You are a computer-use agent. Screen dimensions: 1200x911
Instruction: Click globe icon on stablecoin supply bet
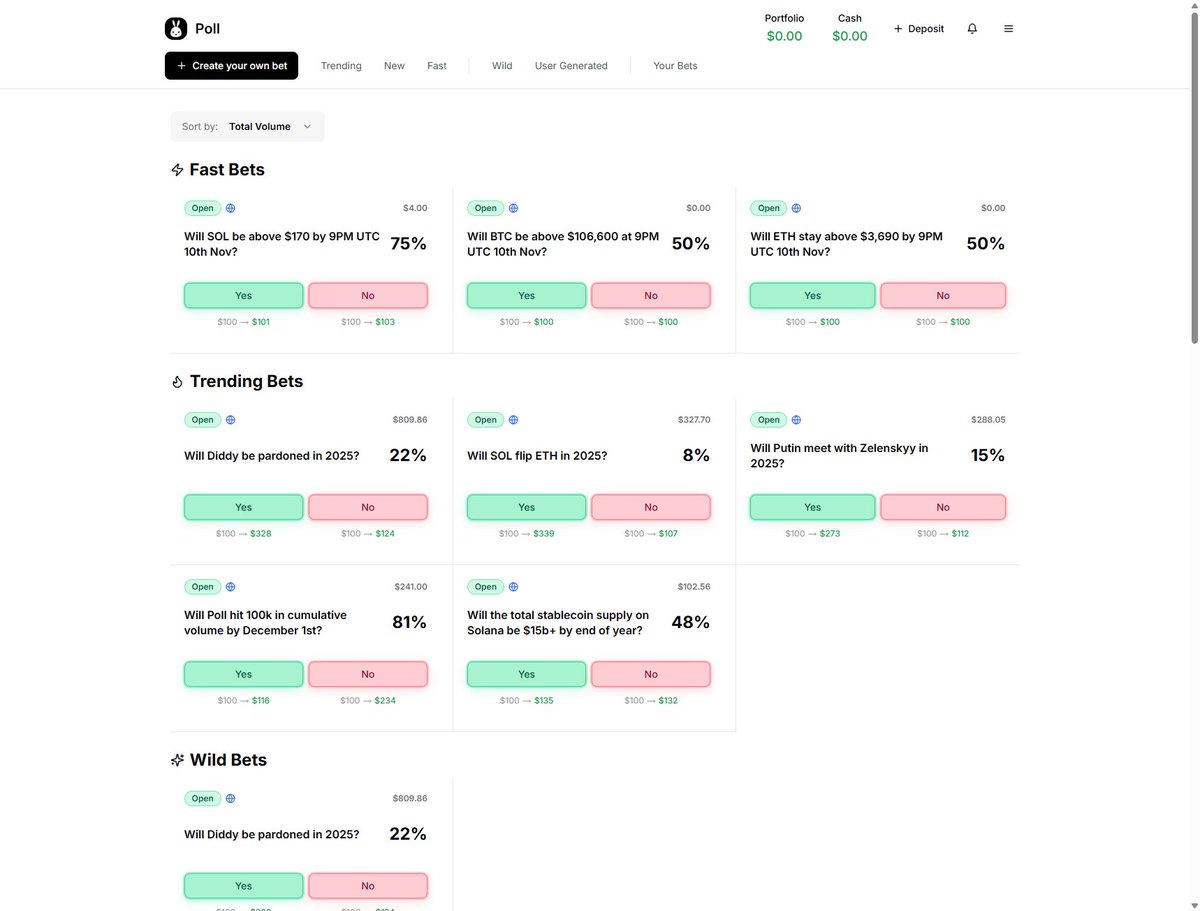pyautogui.click(x=514, y=587)
